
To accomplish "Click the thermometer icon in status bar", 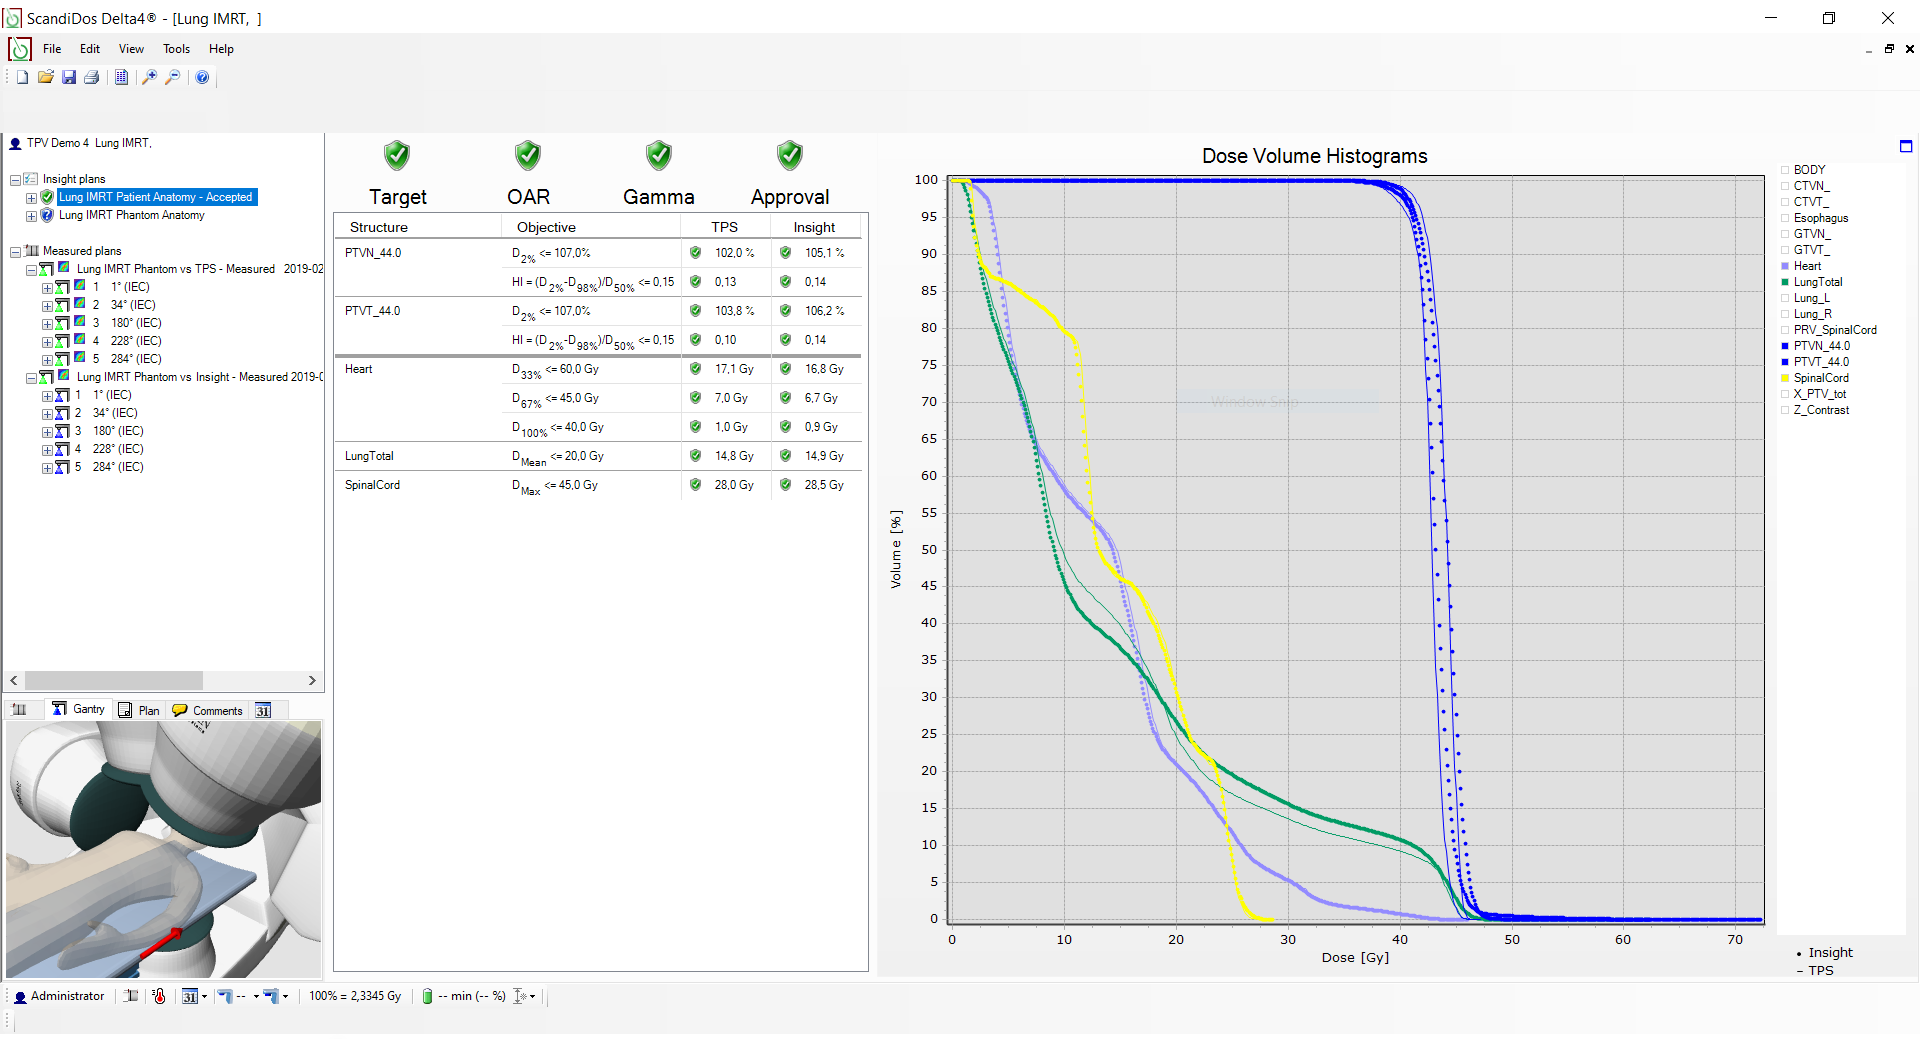I will pyautogui.click(x=159, y=996).
